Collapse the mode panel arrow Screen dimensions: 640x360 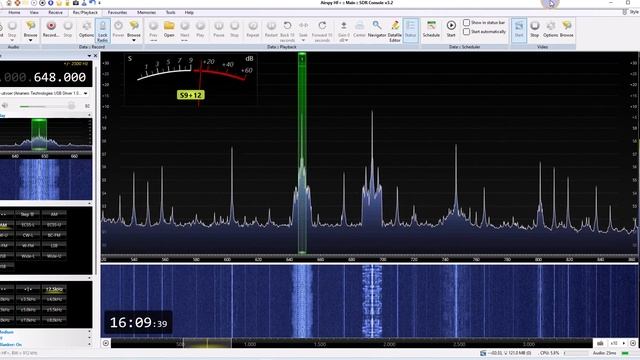pos(89,203)
